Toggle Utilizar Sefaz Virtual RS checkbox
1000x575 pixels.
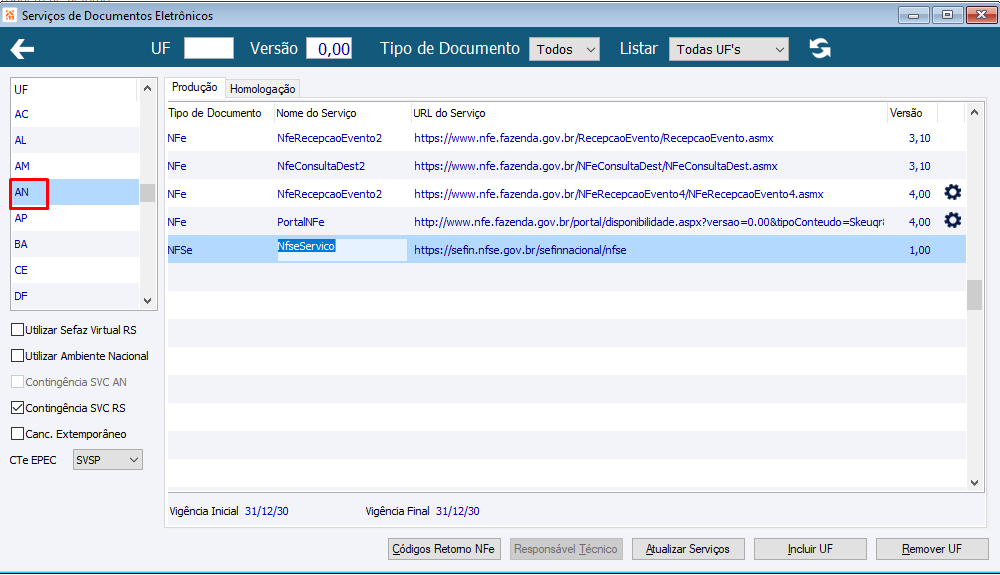[x=18, y=330]
